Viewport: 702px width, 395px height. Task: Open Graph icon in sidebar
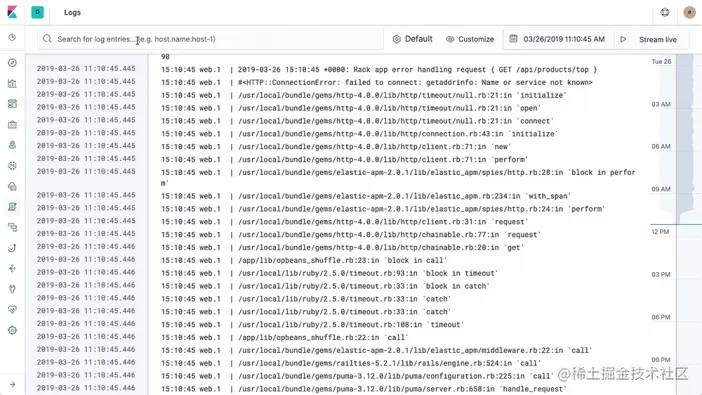tap(12, 268)
